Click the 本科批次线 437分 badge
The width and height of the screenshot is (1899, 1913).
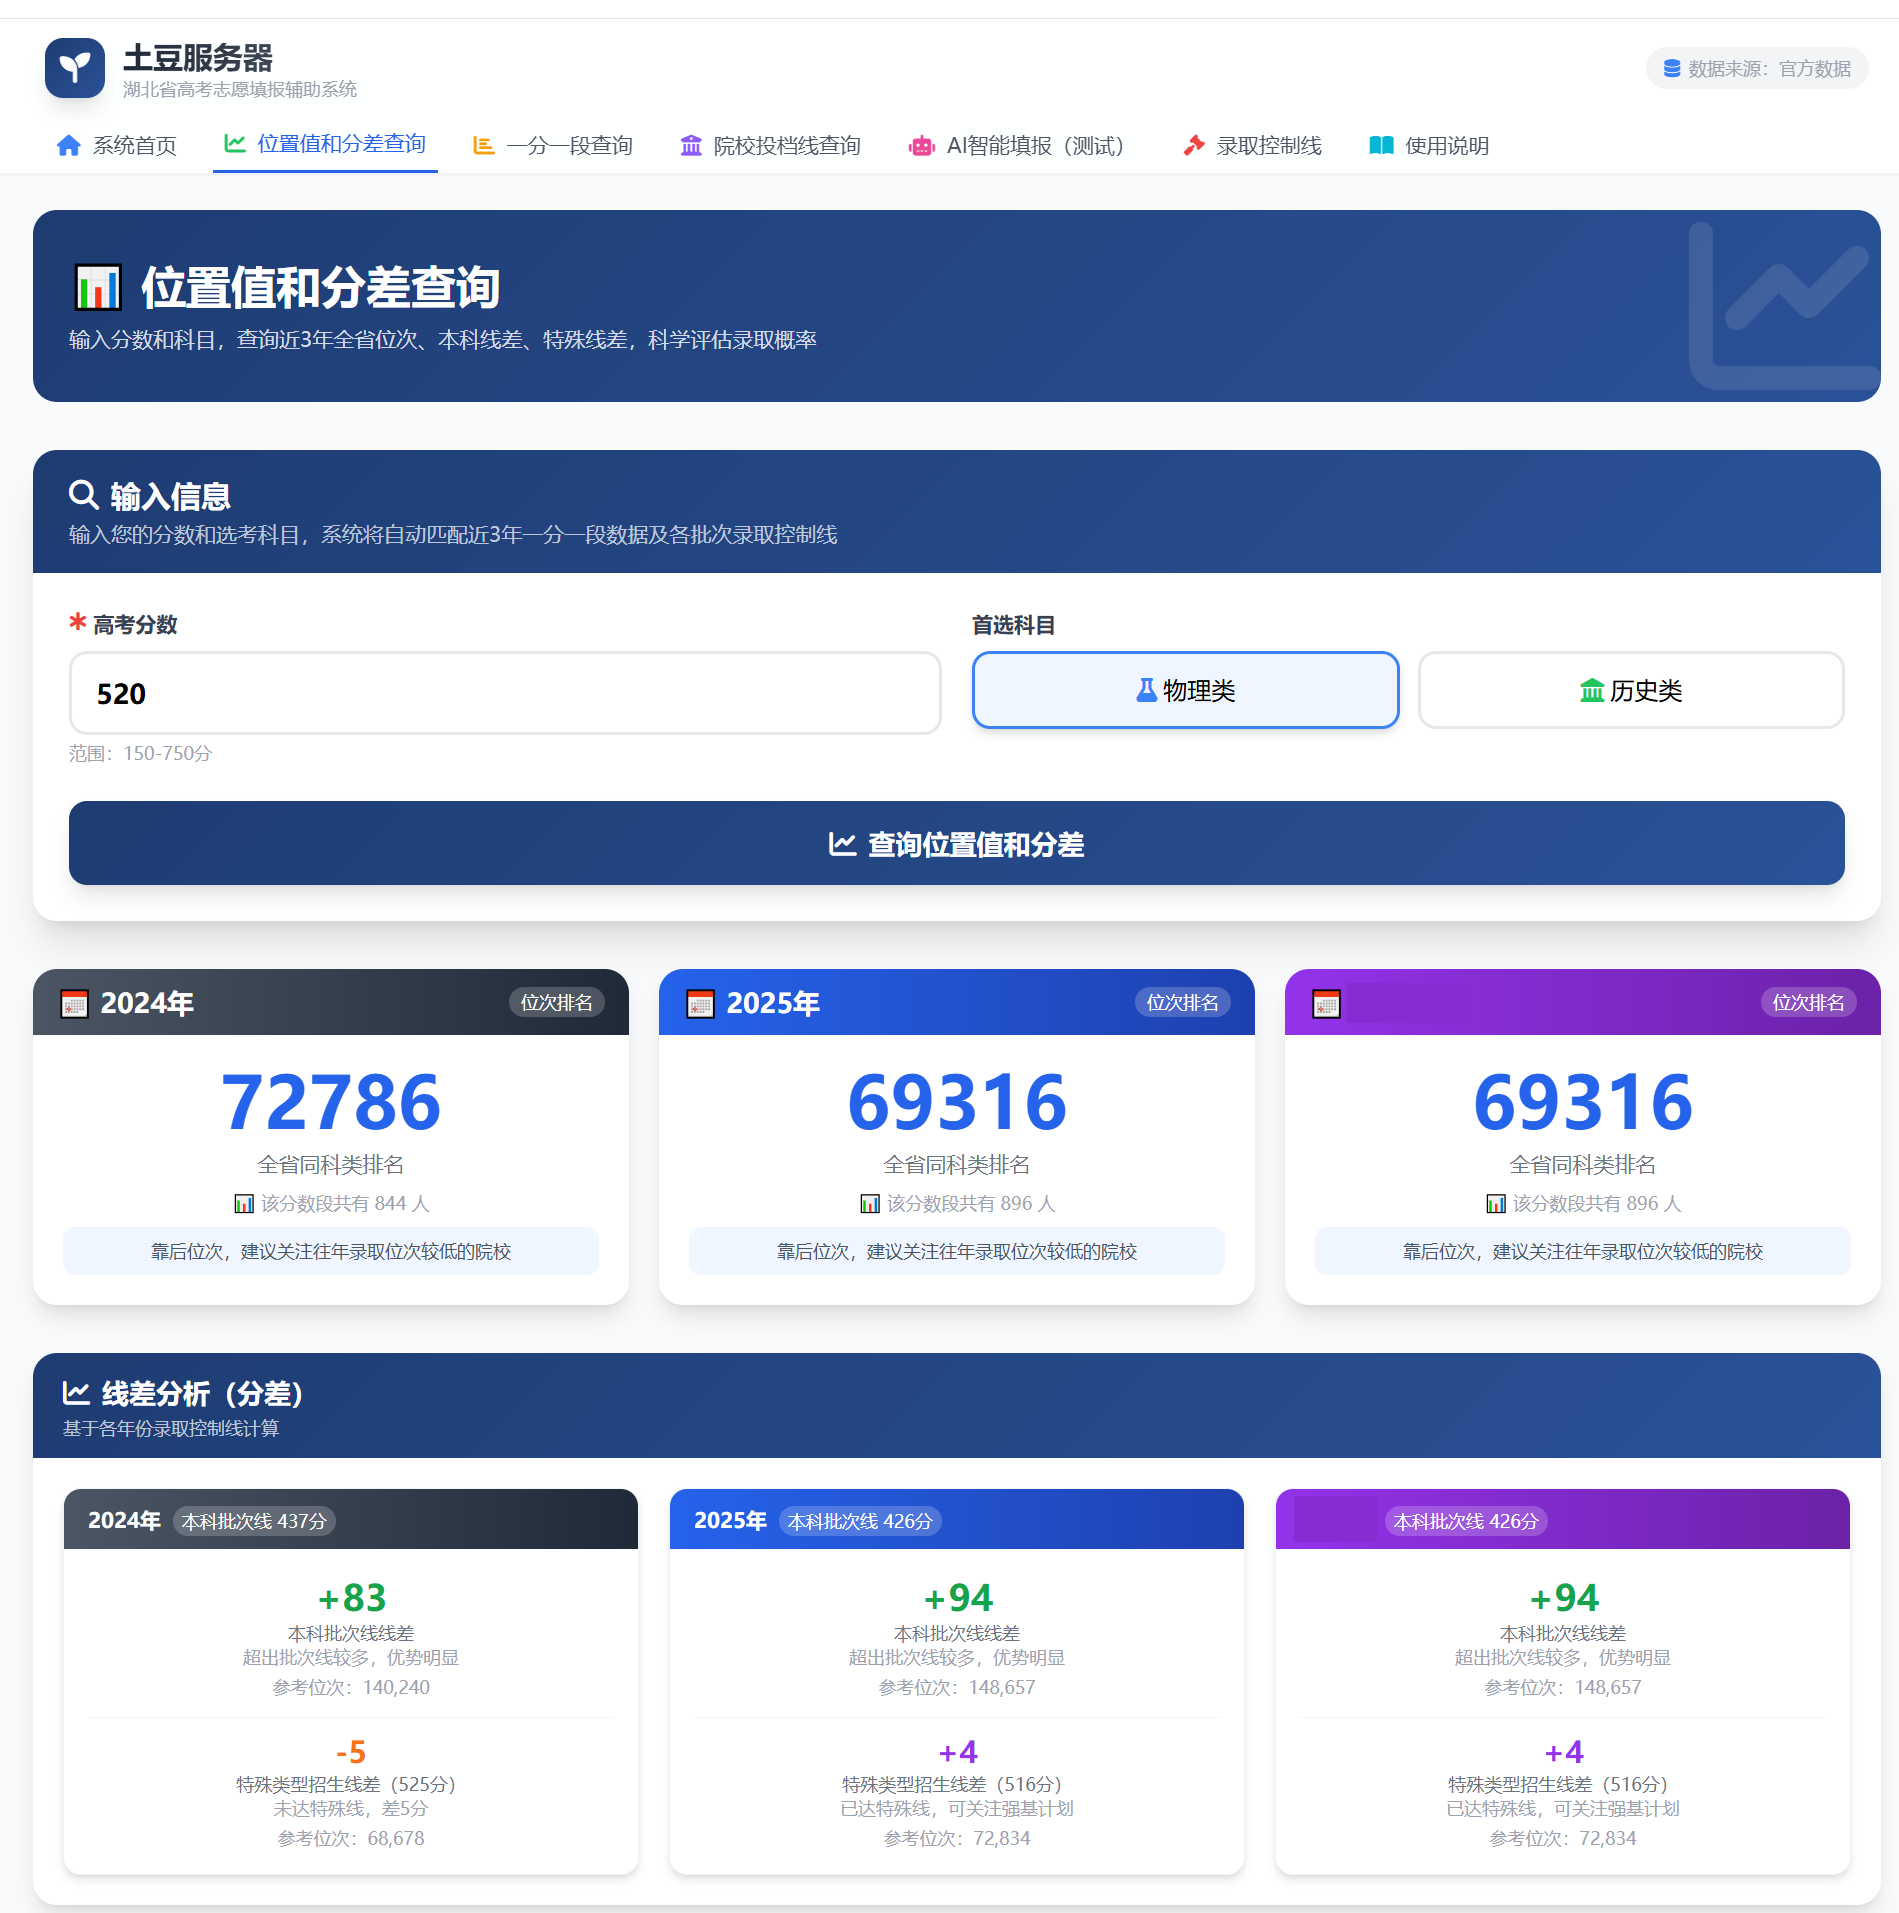point(254,1521)
